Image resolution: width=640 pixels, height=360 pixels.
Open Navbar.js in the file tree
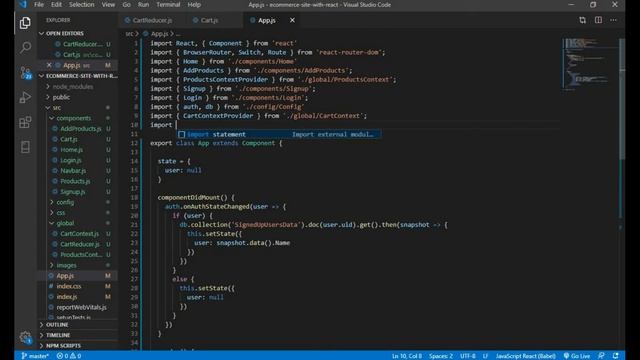(73, 171)
